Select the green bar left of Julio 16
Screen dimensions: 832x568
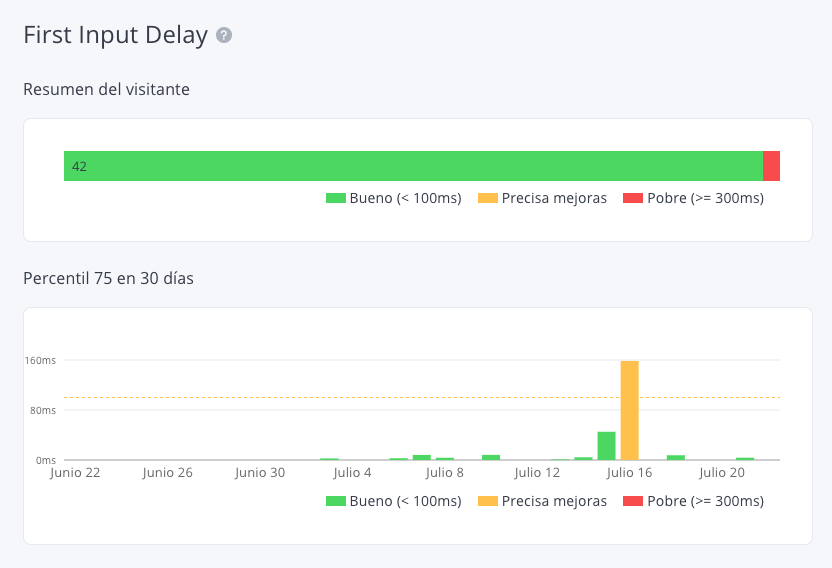[606, 446]
